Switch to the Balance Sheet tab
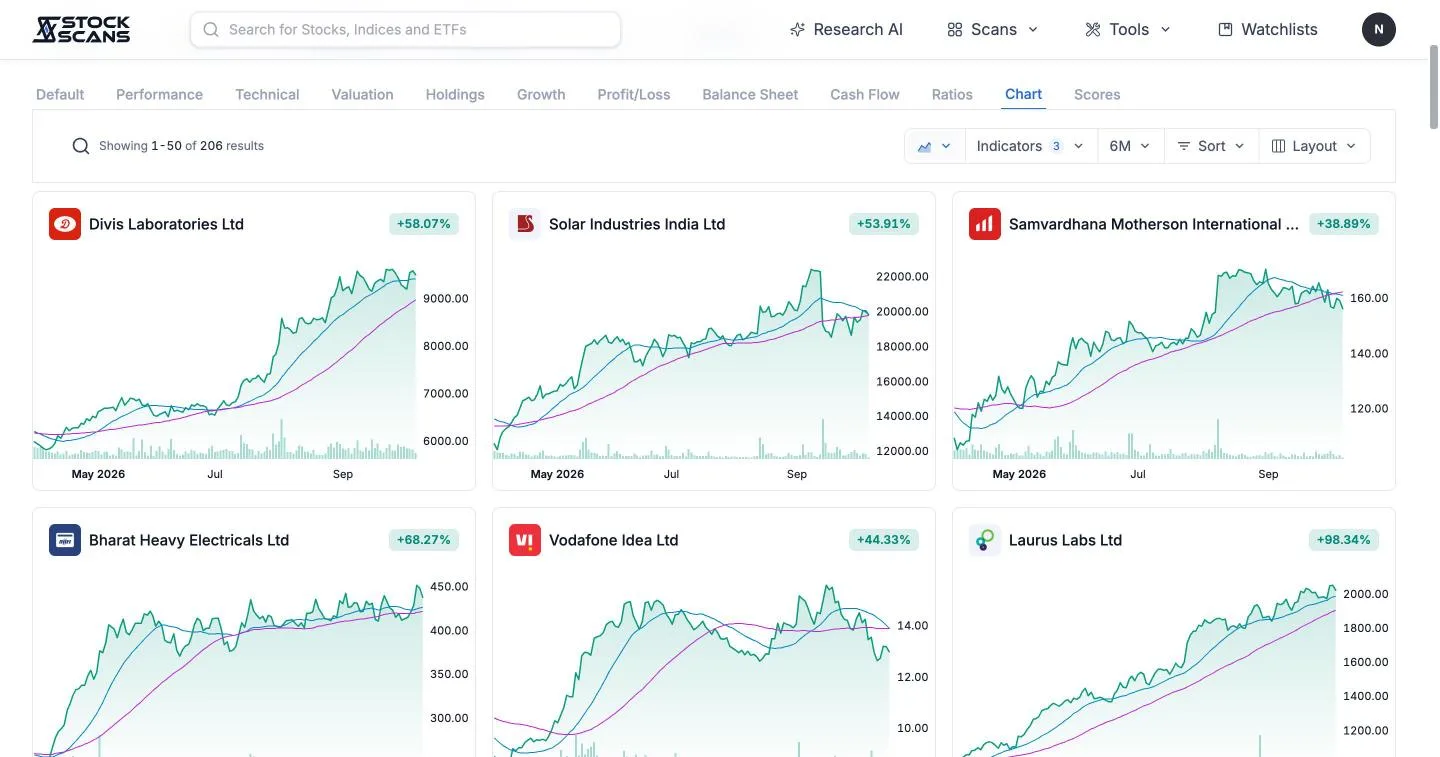 click(750, 94)
